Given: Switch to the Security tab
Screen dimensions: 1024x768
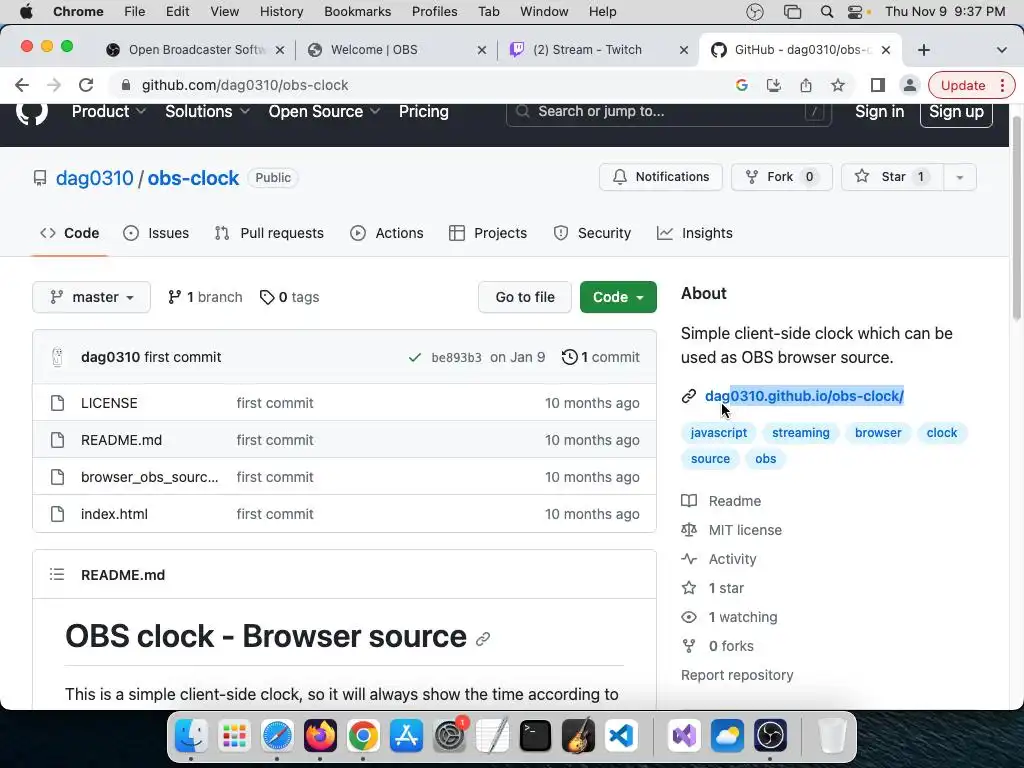Looking at the screenshot, I should tap(592, 233).
